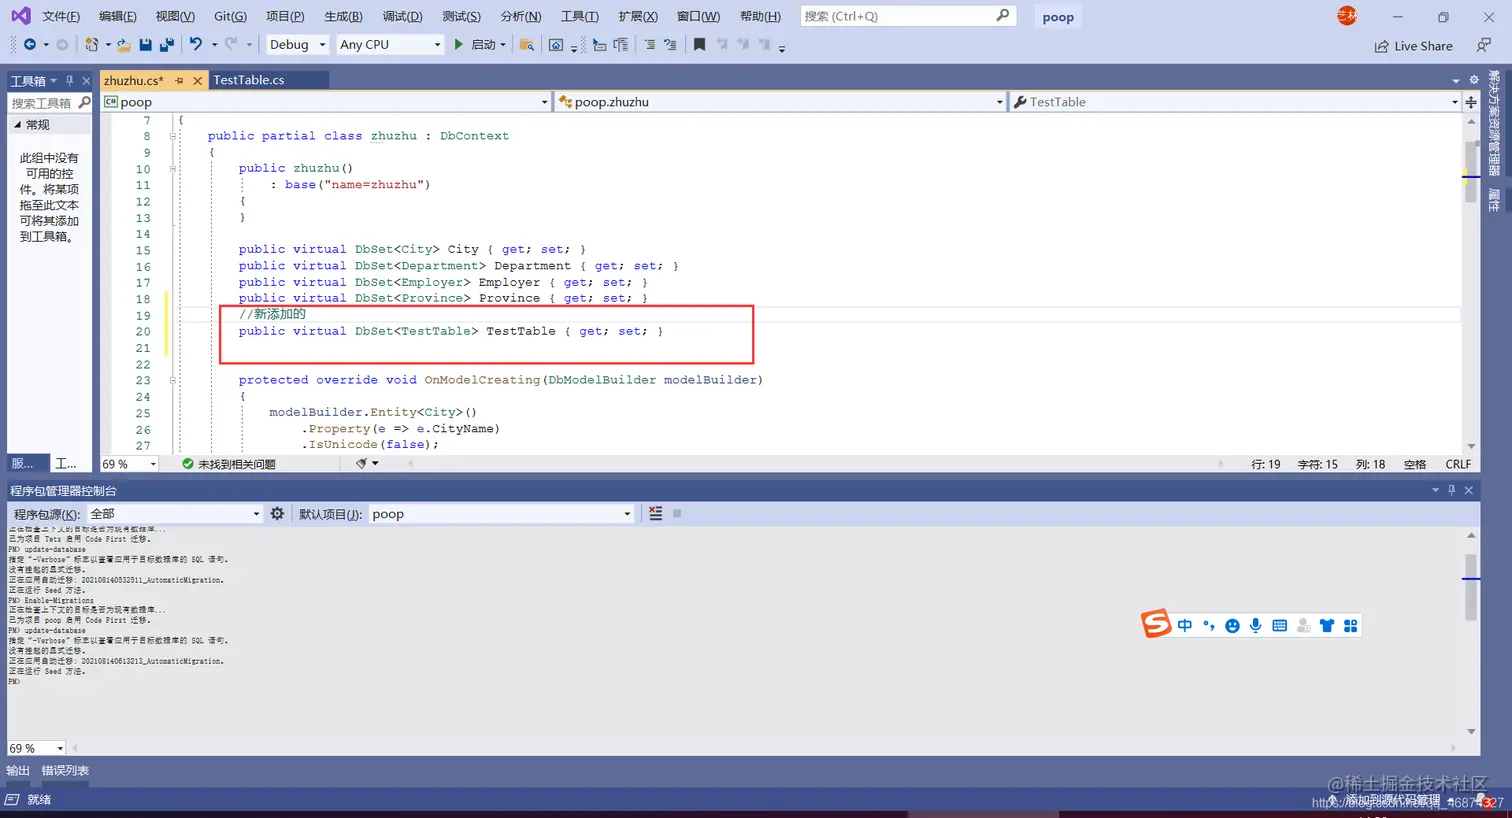This screenshot has width=1512, height=818.
Task: Open the Any CPU platform dropdown
Action: click(390, 44)
